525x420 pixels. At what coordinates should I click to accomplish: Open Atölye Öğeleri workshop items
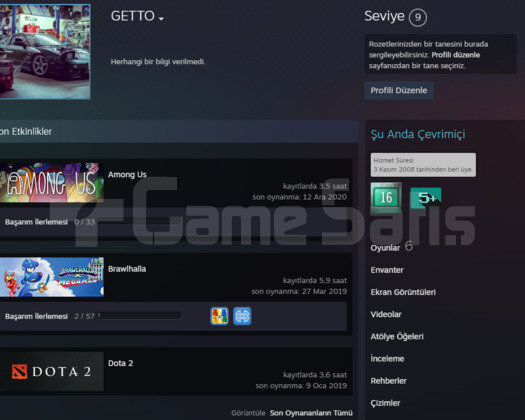397,337
